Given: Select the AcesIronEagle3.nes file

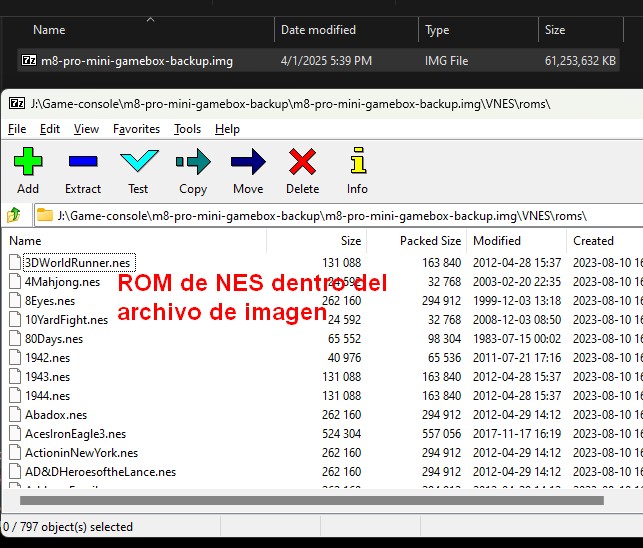Looking at the screenshot, I should pos(75,434).
